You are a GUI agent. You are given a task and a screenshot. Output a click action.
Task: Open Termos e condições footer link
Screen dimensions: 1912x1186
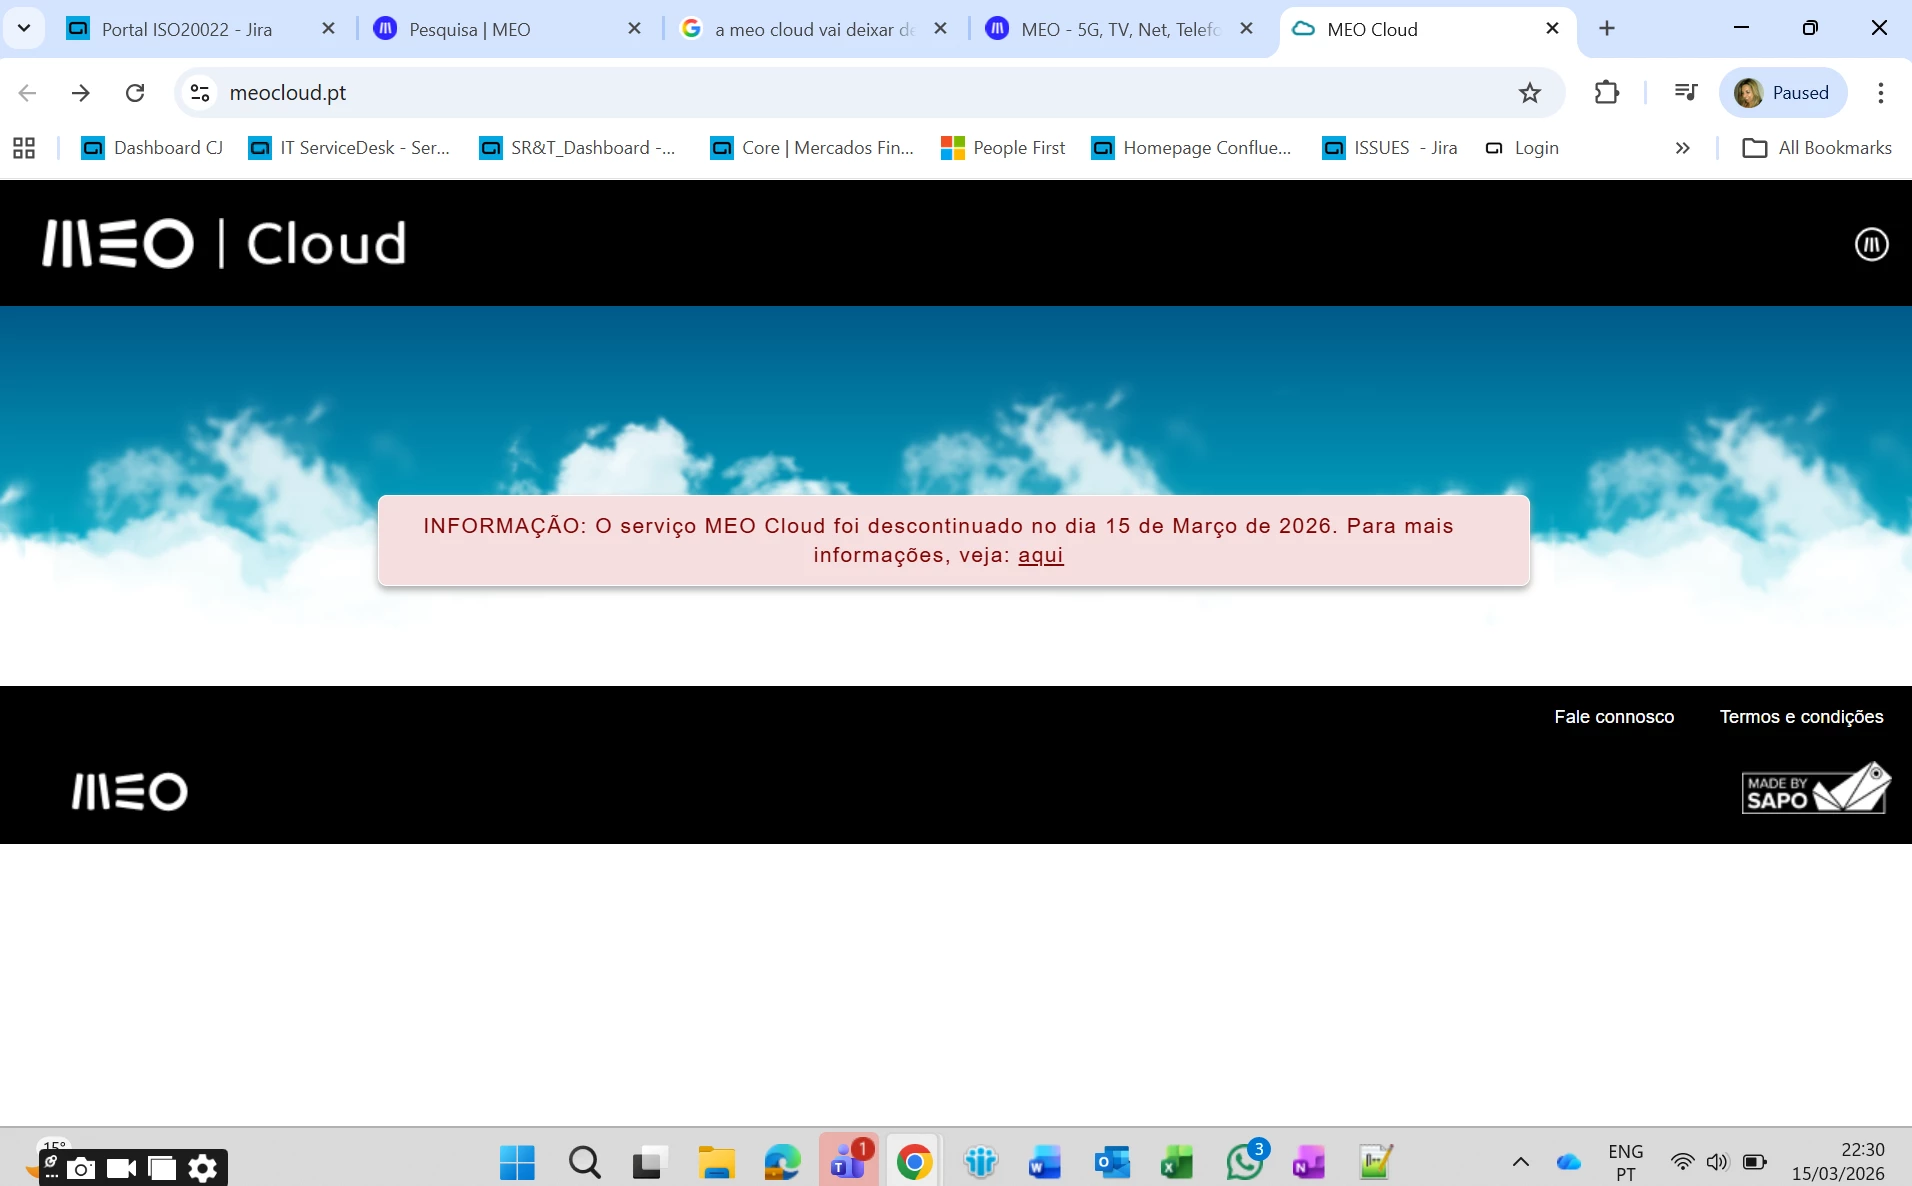1801,716
